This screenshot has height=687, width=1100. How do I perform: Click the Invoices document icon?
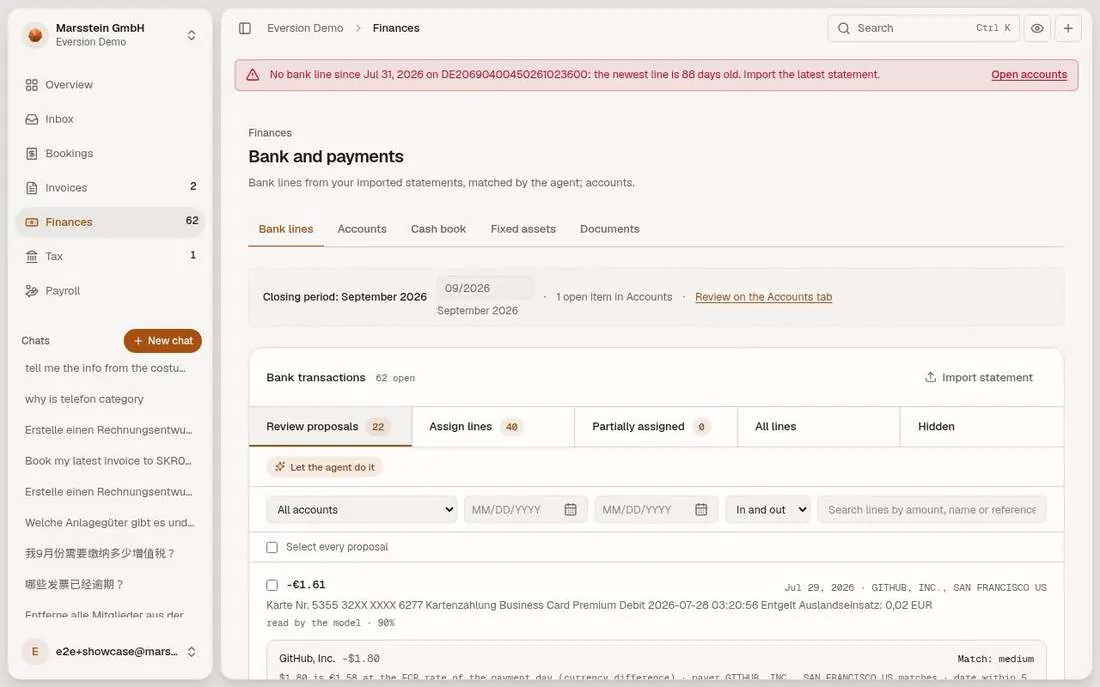[x=32, y=188]
